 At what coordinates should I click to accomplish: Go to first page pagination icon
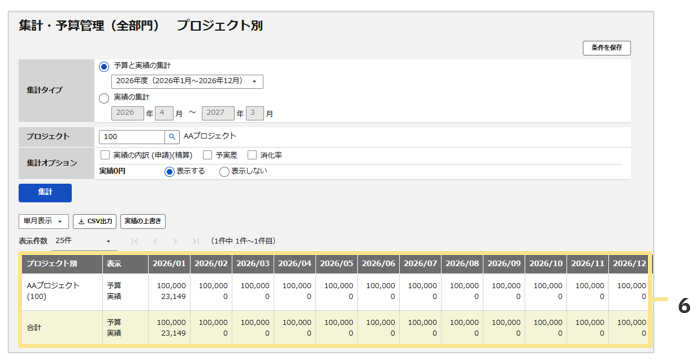tap(134, 241)
